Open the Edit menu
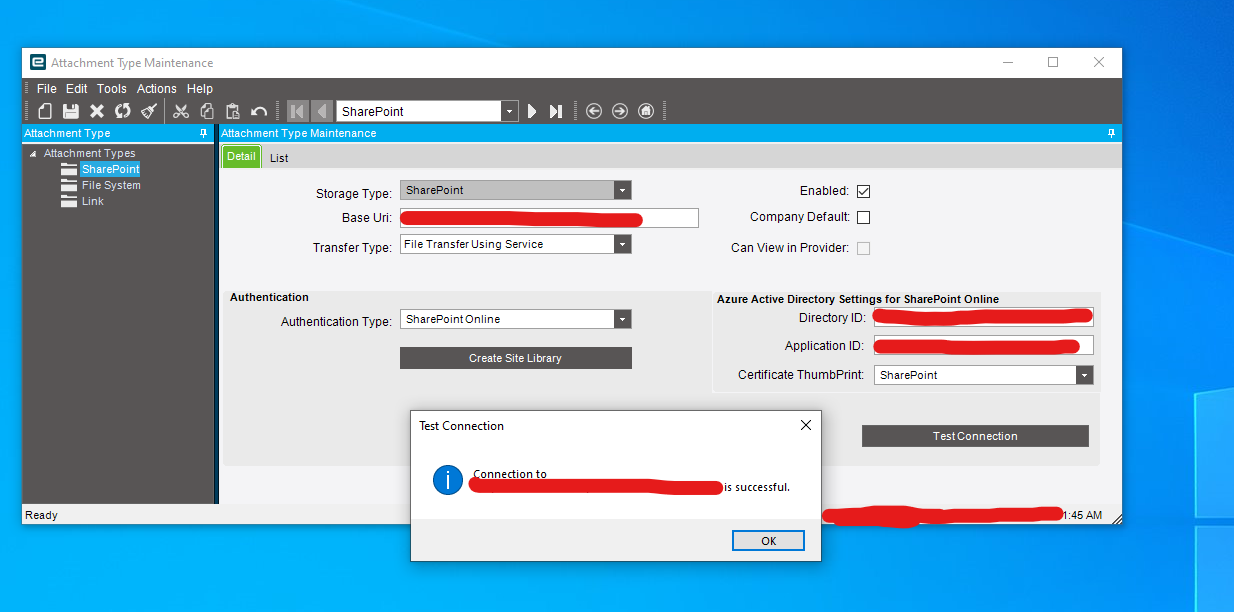 coord(77,89)
